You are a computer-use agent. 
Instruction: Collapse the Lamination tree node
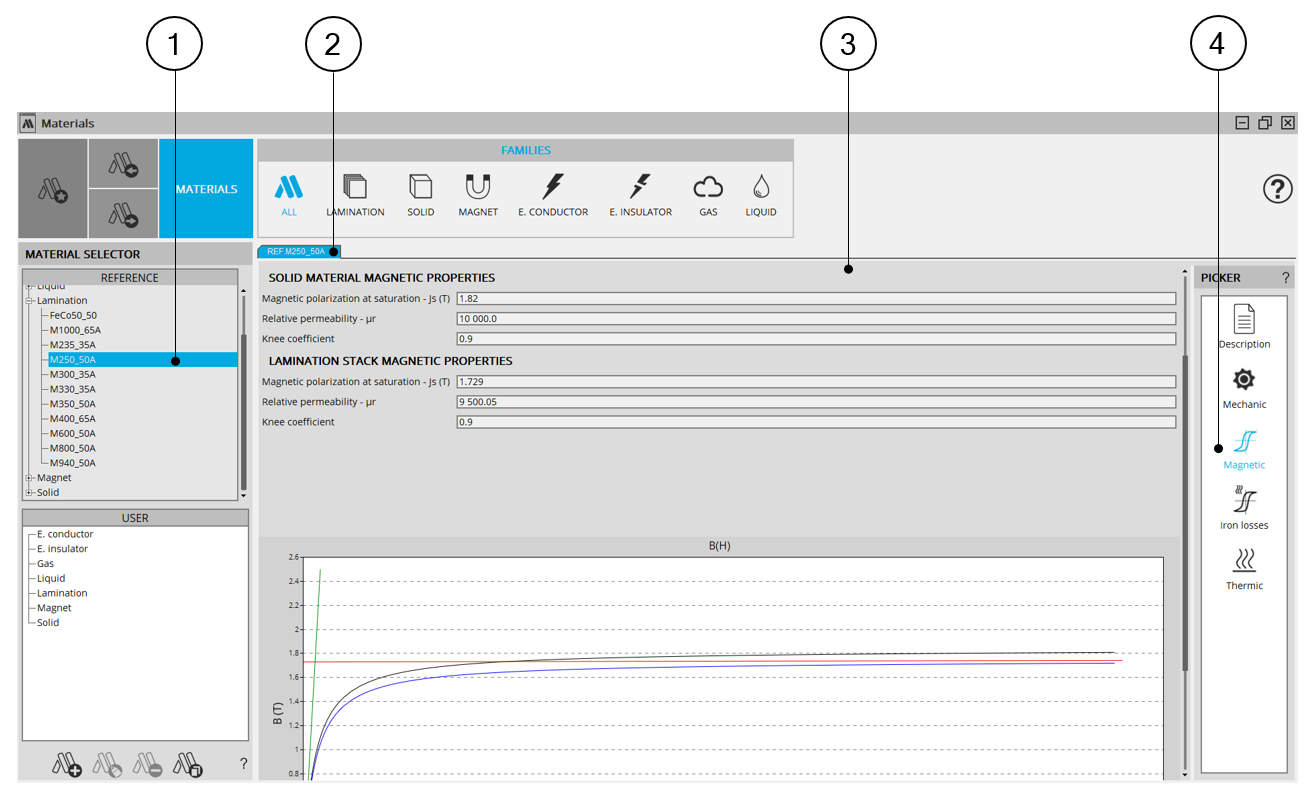click(x=29, y=301)
